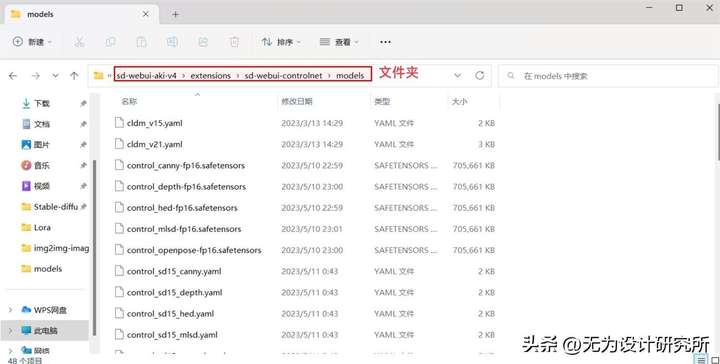This screenshot has height=364, width=720.
Task: Open the View (查看) dropdown
Action: [x=339, y=42]
